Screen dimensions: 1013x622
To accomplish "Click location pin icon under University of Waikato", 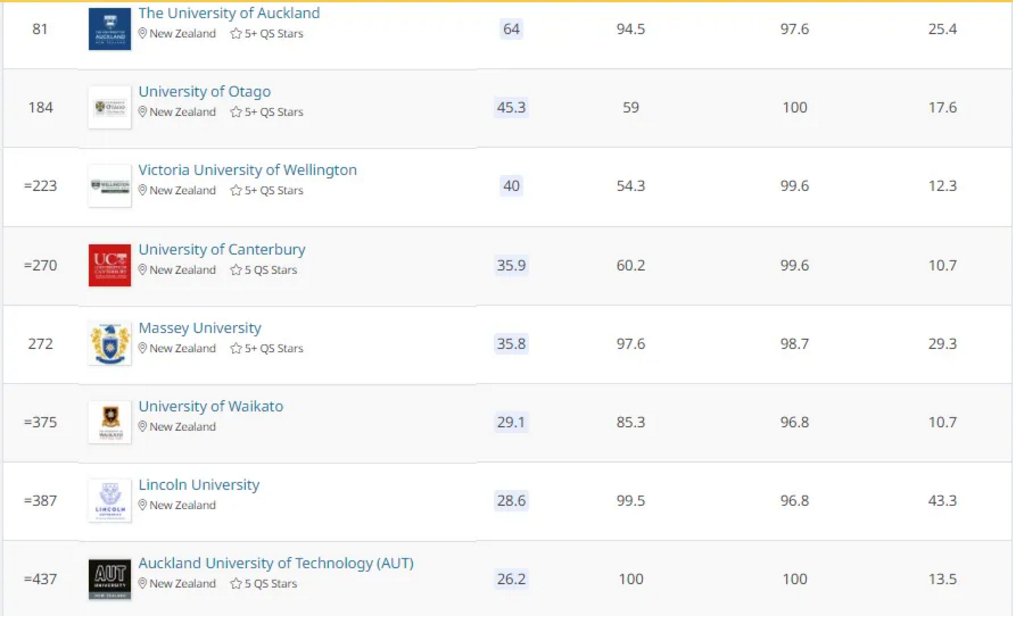I will (143, 427).
